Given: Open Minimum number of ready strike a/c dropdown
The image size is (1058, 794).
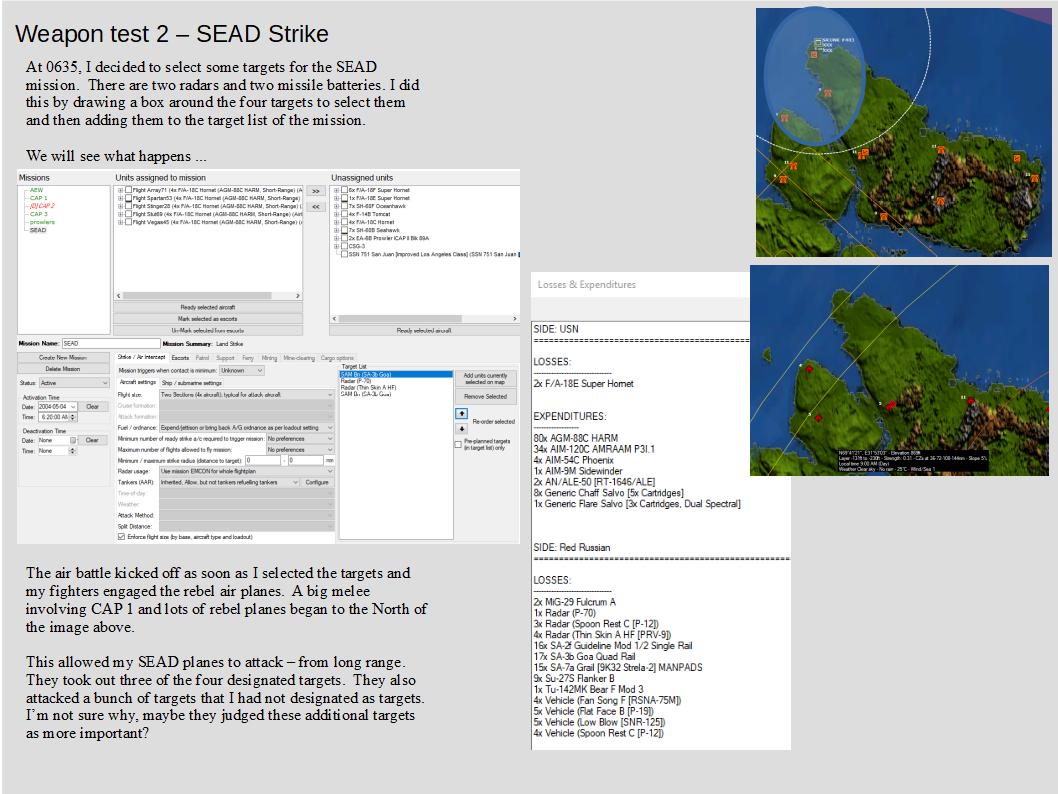Looking at the screenshot, I should click(x=300, y=438).
